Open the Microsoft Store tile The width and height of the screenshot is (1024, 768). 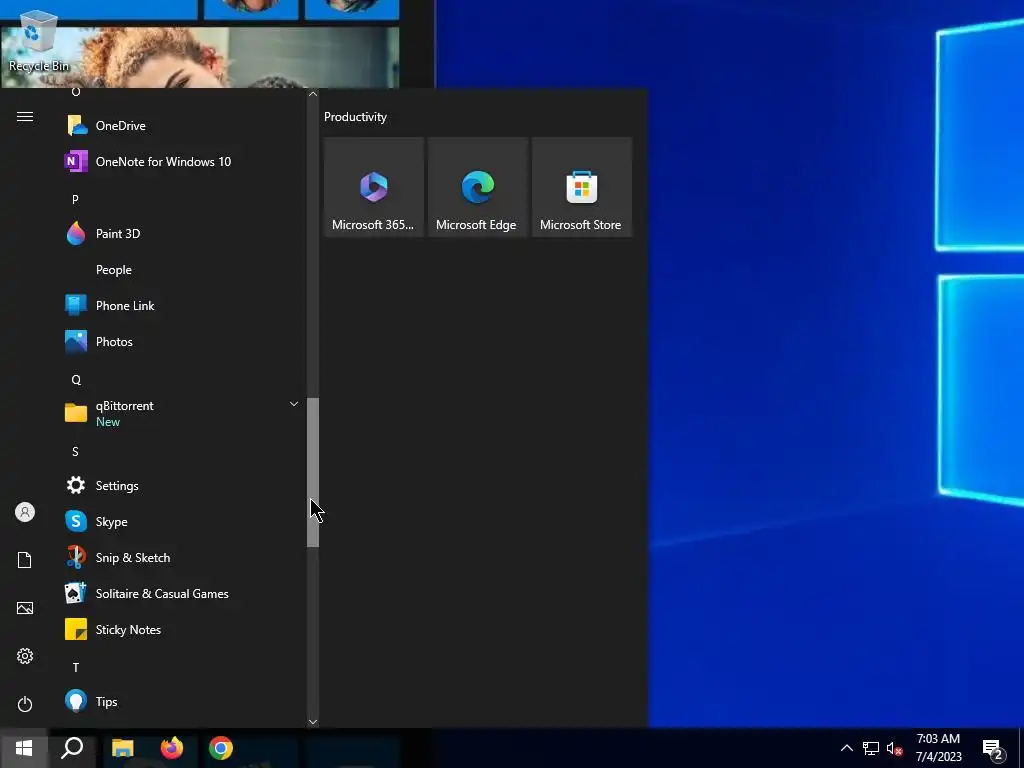(x=582, y=187)
